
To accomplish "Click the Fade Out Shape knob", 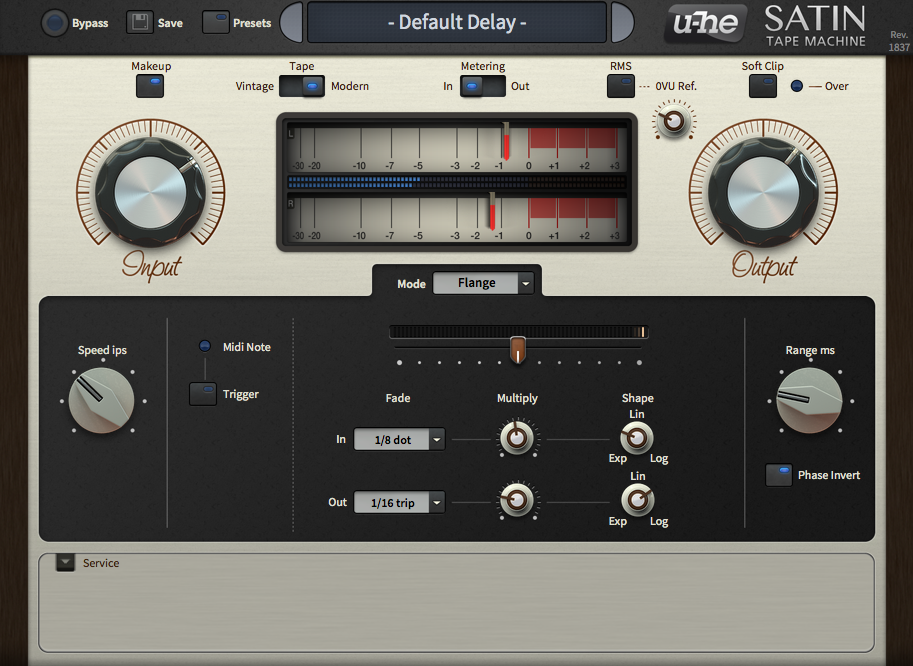I will 638,500.
